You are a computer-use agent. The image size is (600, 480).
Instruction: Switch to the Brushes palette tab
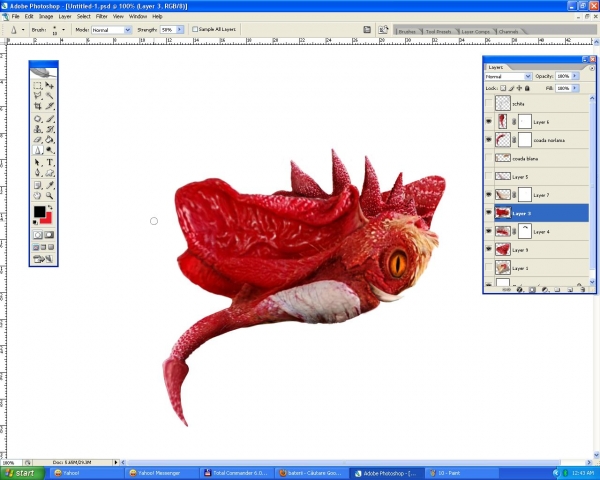407,31
